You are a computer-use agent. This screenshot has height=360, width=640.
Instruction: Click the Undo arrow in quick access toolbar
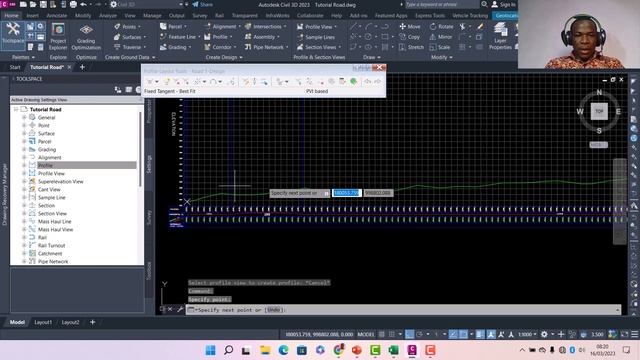coord(84,4)
